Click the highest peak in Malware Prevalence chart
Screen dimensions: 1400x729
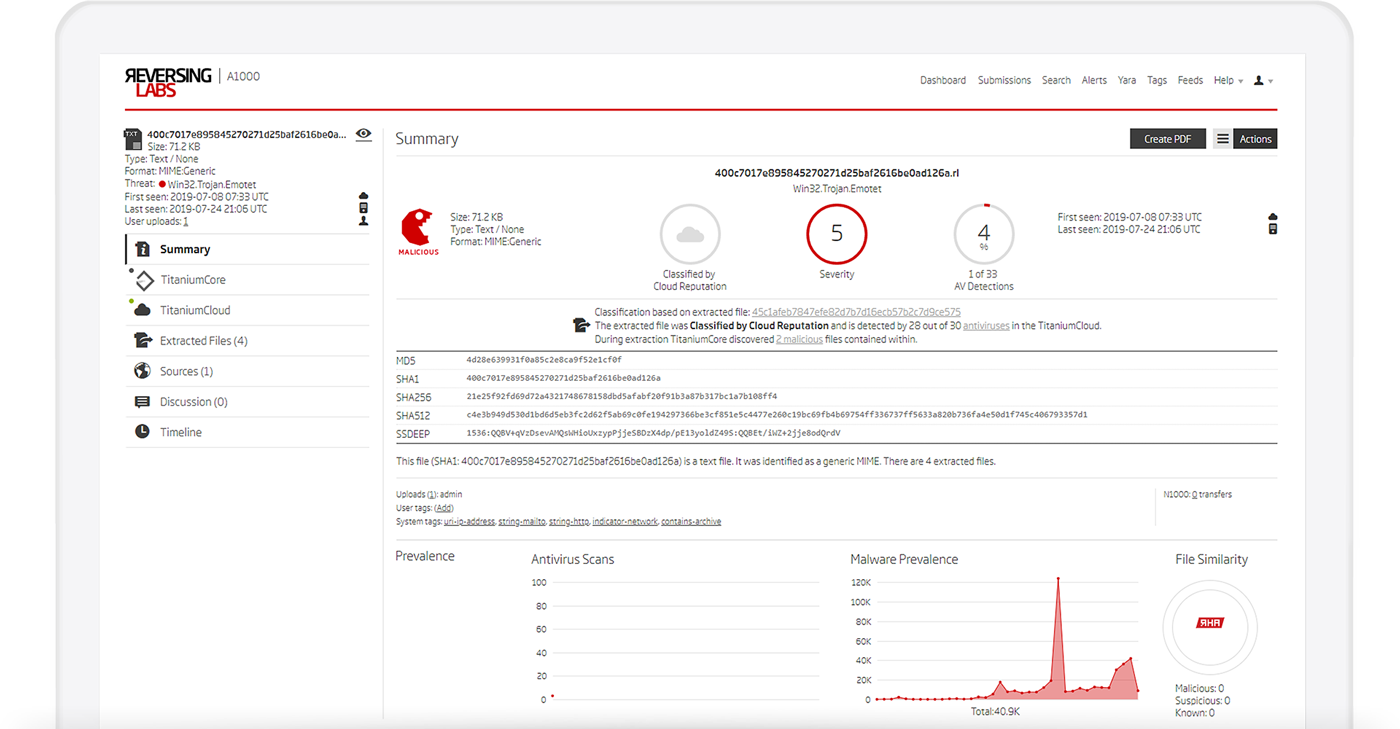(1058, 578)
